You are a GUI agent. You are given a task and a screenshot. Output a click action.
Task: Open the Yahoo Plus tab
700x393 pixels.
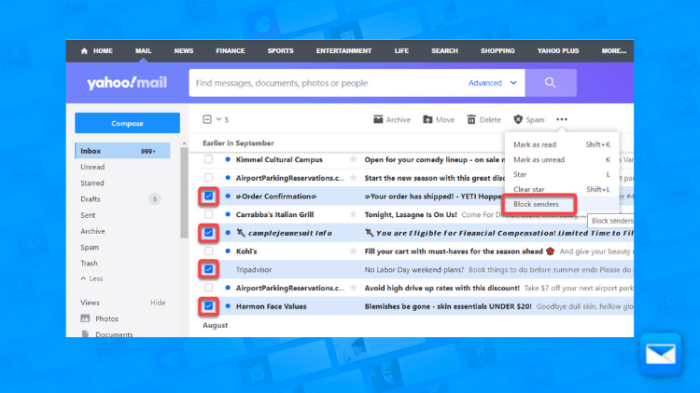coord(558,51)
